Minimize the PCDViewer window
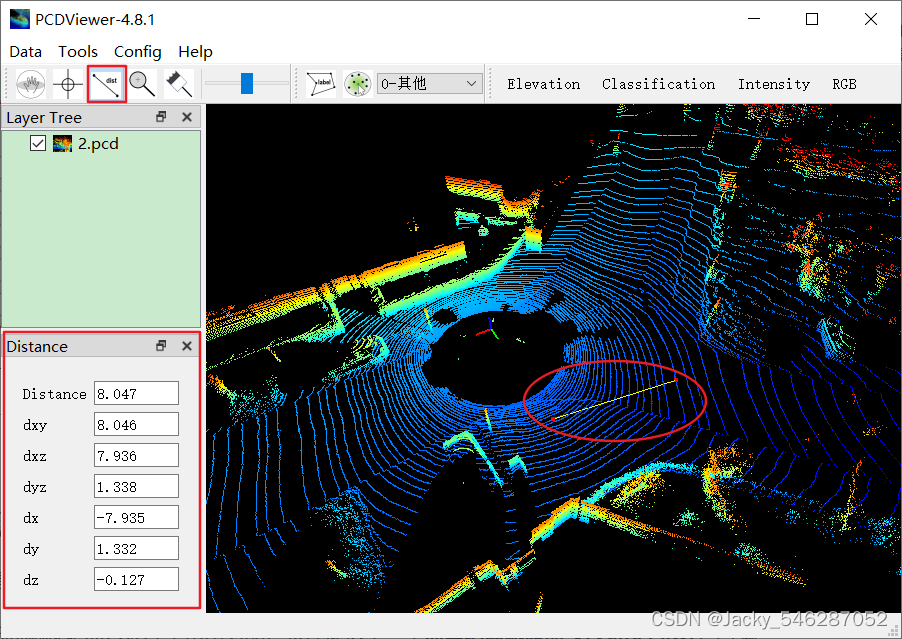This screenshot has height=639, width=902. point(754,19)
